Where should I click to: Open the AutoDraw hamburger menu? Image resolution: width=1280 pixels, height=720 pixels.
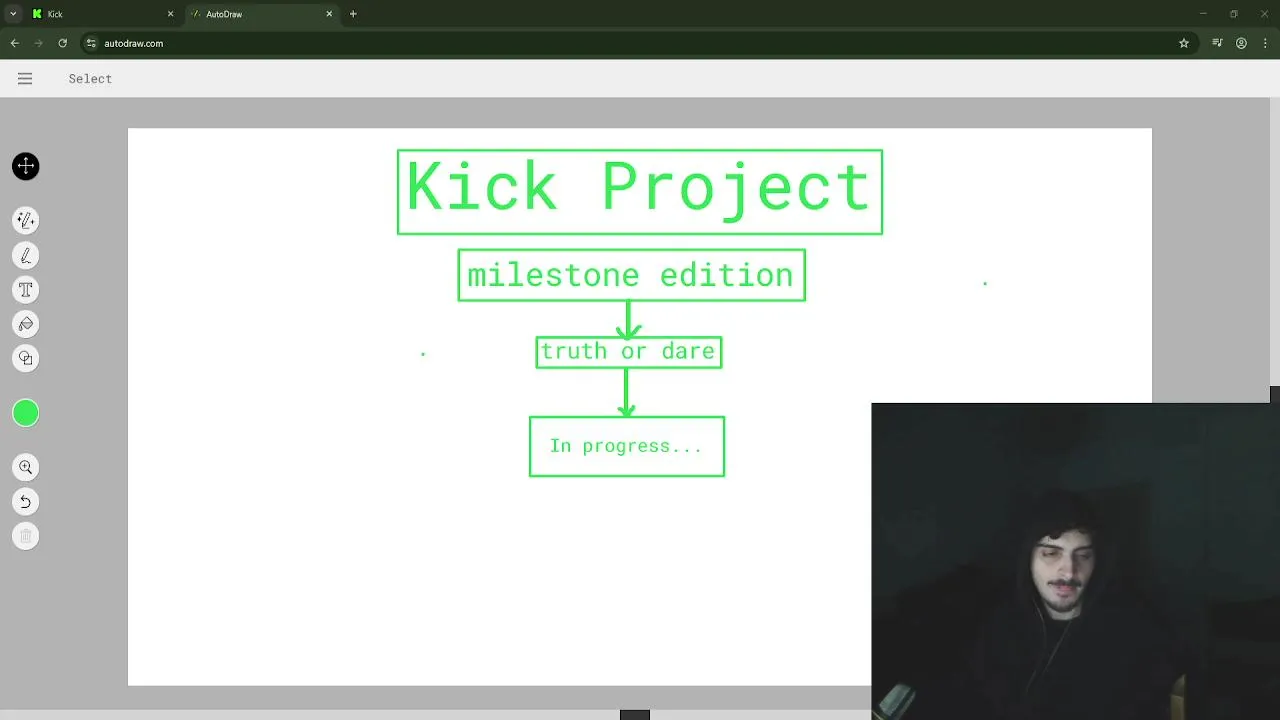coord(25,78)
